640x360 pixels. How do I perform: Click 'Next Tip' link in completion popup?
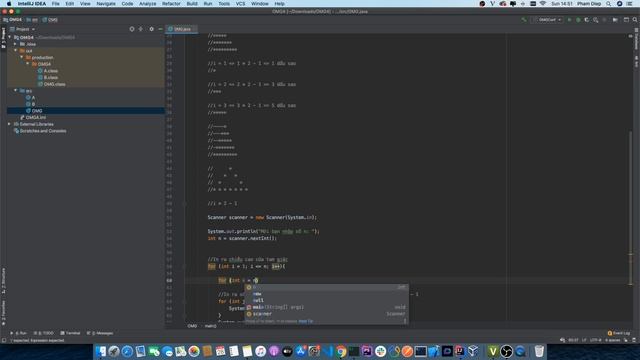(306, 321)
